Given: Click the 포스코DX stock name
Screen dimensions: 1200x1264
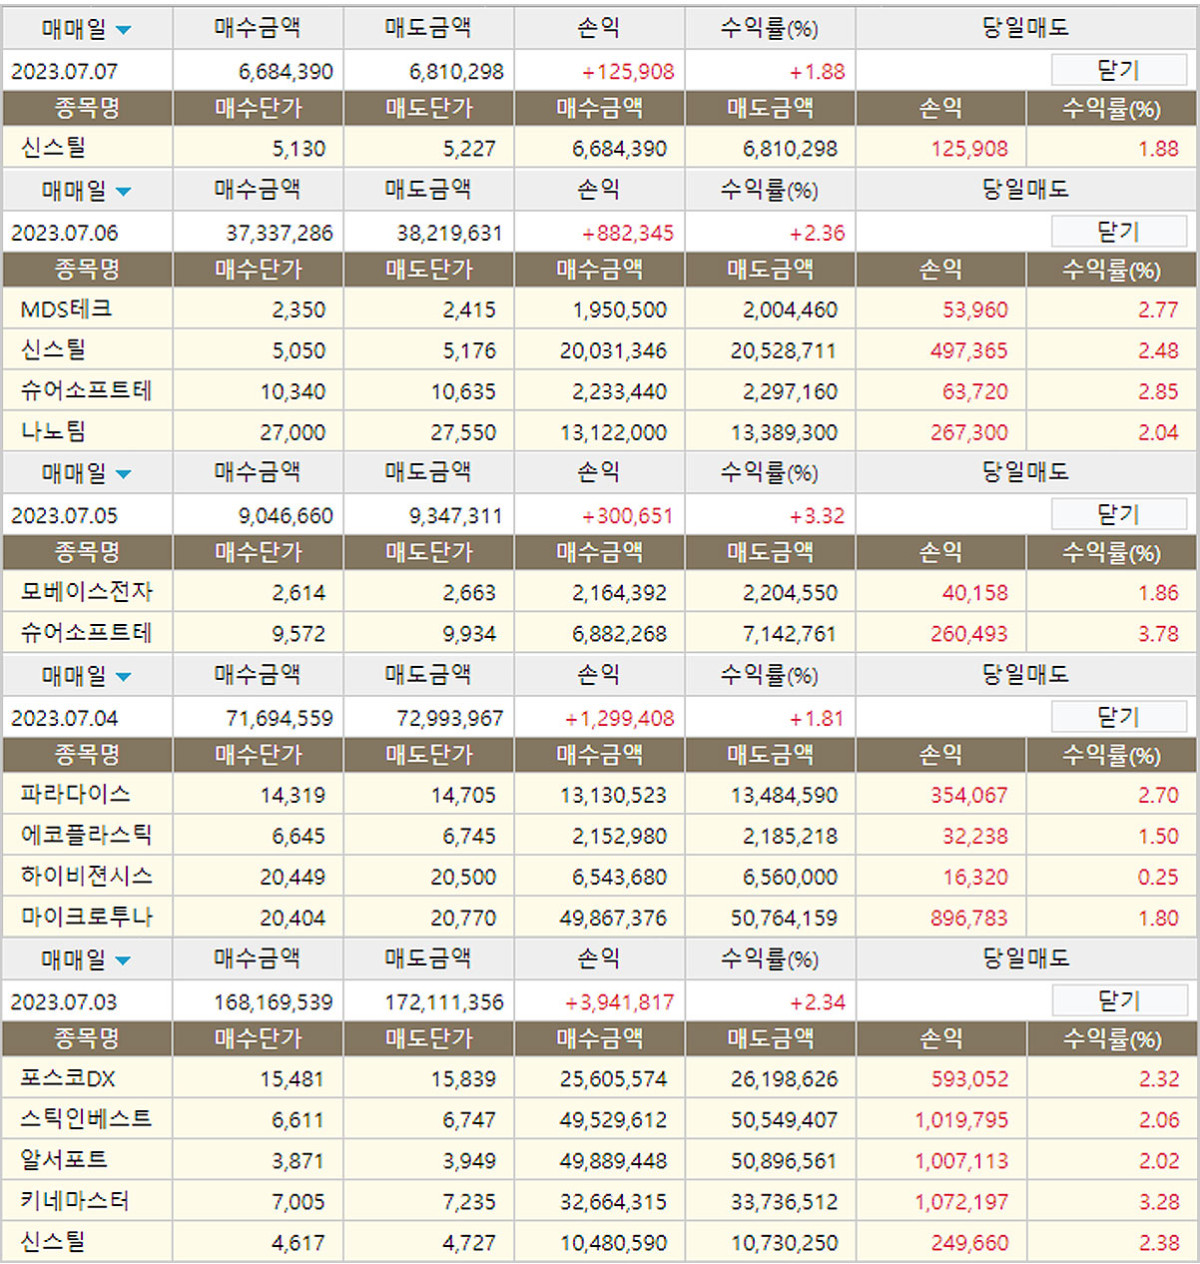Looking at the screenshot, I should pos(67,1079).
